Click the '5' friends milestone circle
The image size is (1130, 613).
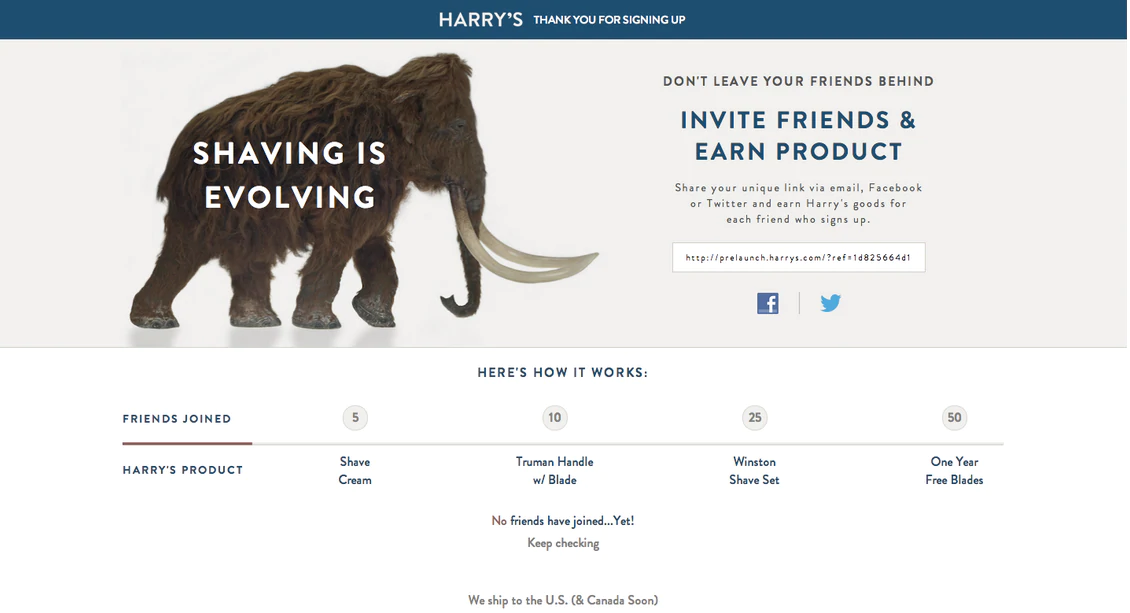(x=355, y=417)
